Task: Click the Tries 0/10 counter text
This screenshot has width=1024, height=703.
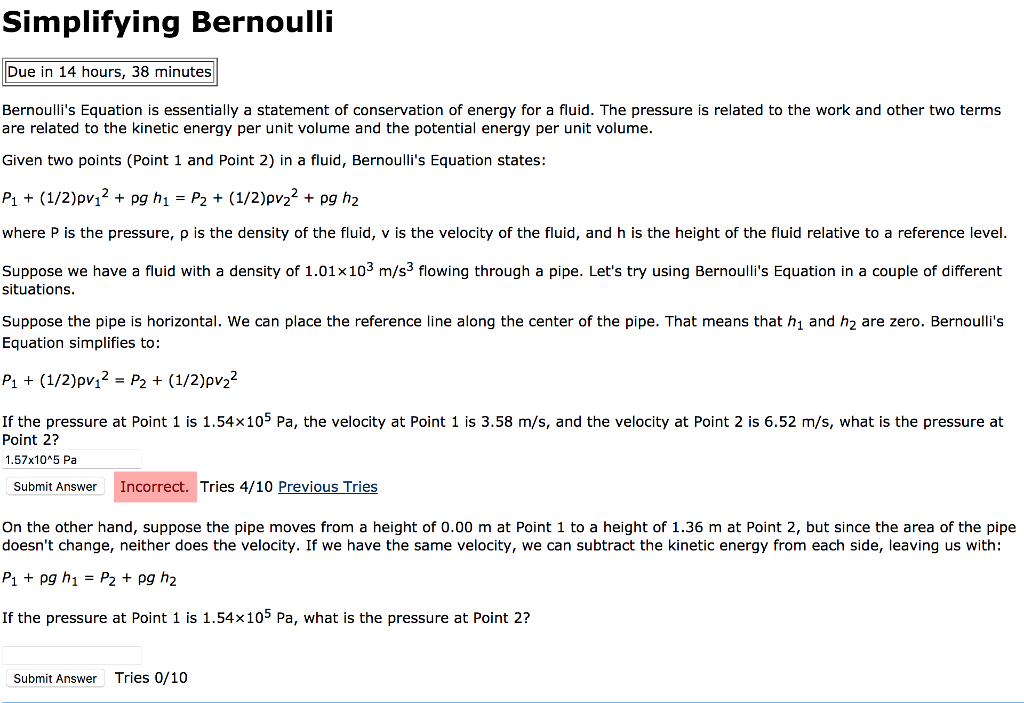Action: (x=150, y=678)
